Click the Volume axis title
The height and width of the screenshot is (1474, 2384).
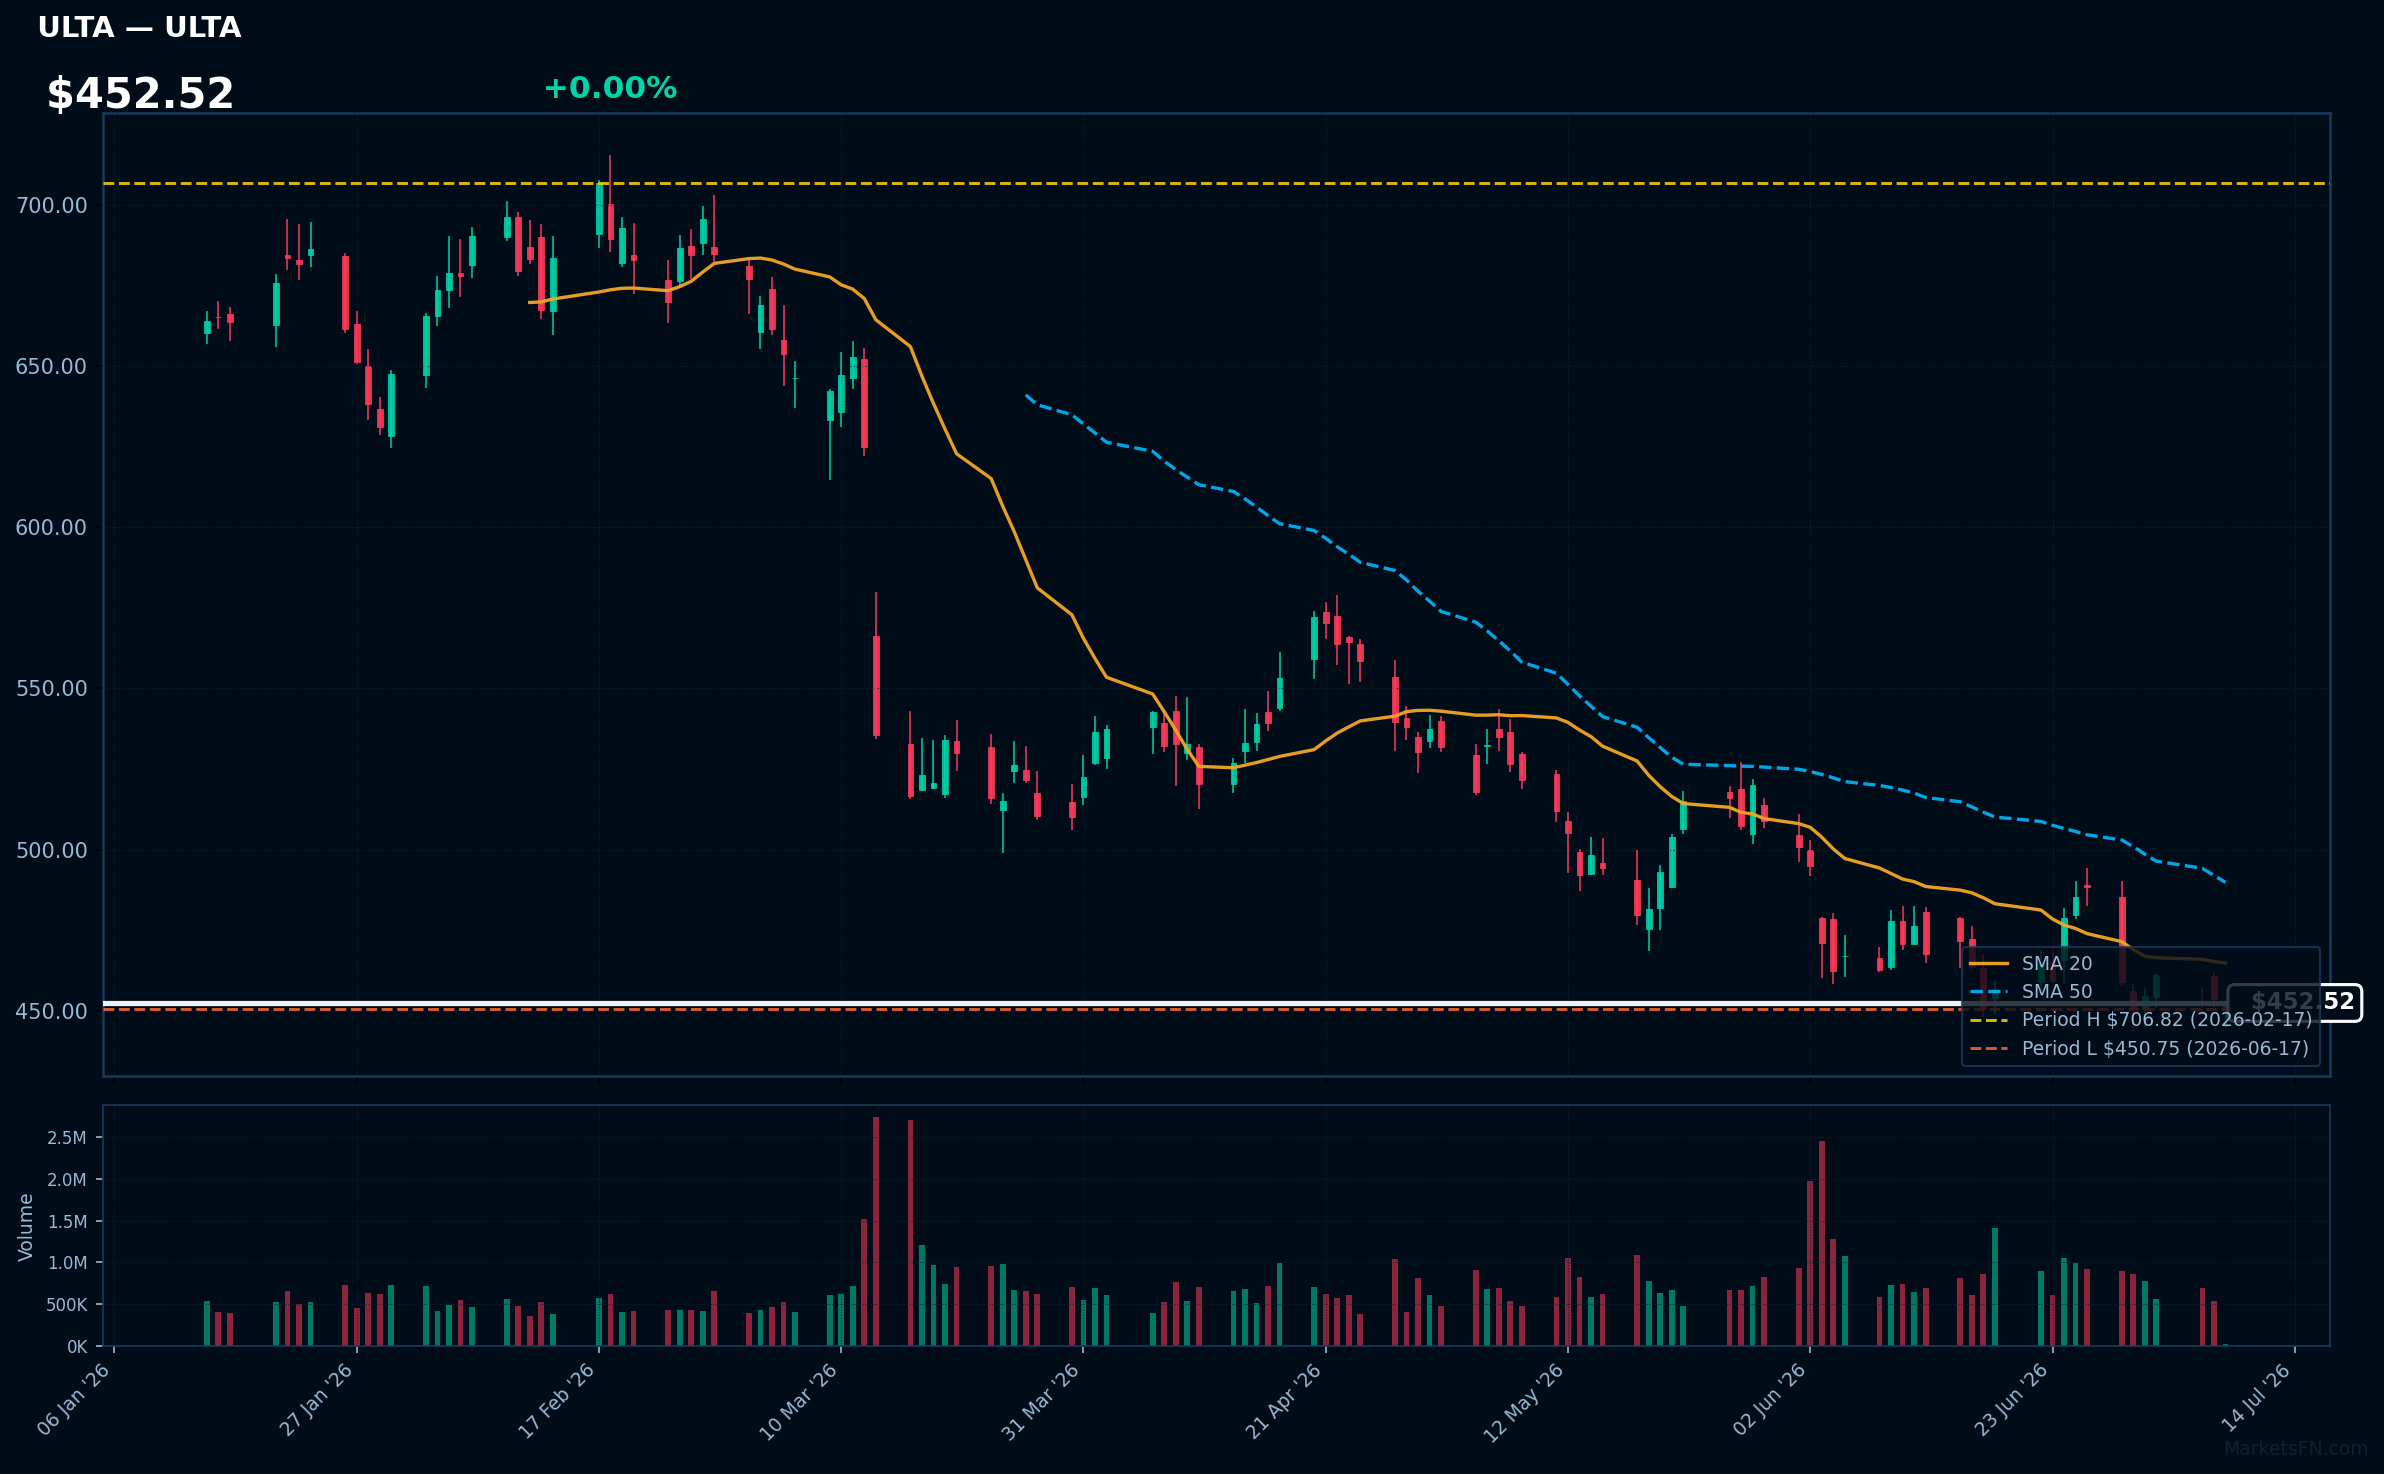(26, 1227)
